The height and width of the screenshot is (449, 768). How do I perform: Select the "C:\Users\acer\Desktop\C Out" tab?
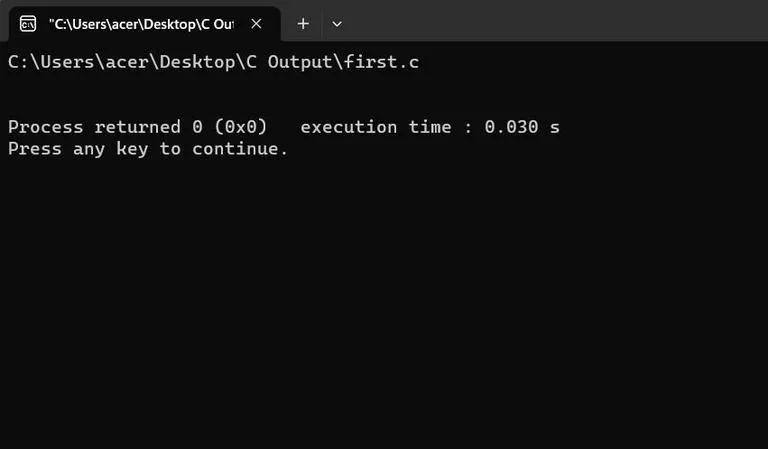140,23
